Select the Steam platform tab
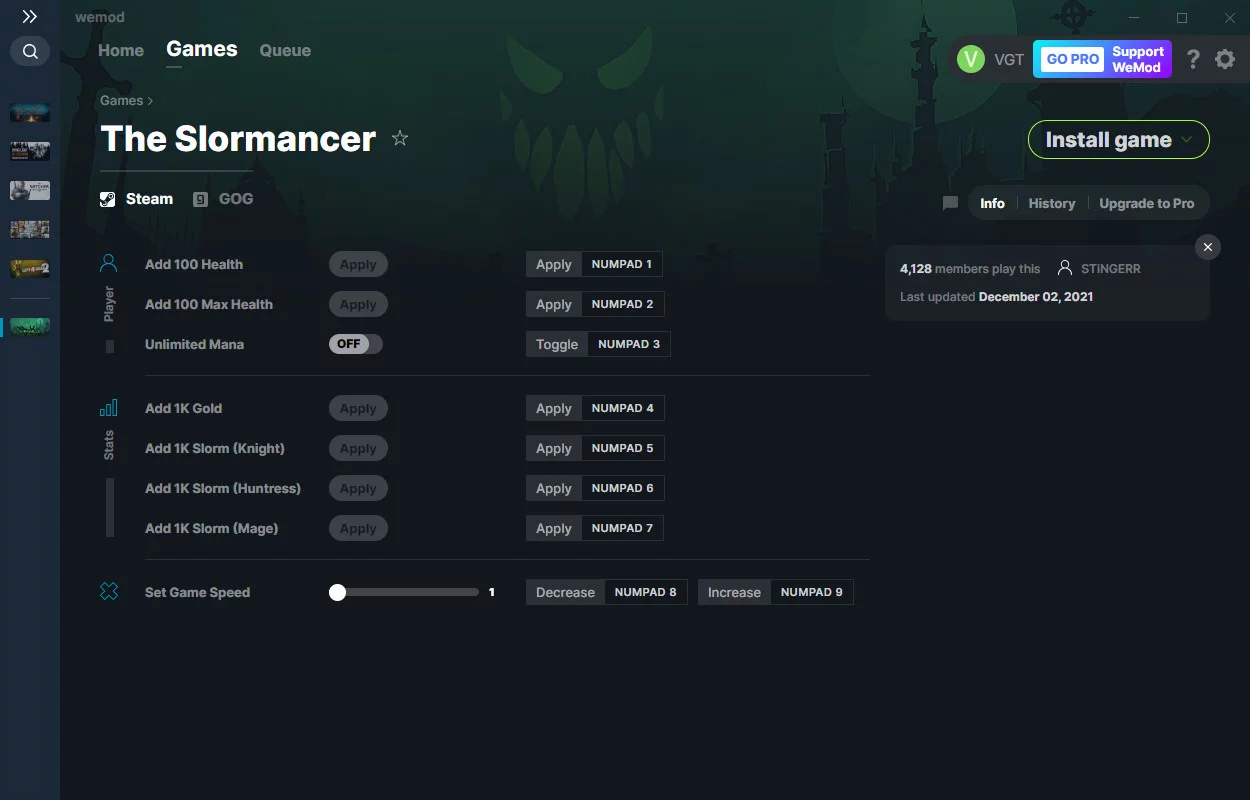This screenshot has height=800, width=1250. 137,199
